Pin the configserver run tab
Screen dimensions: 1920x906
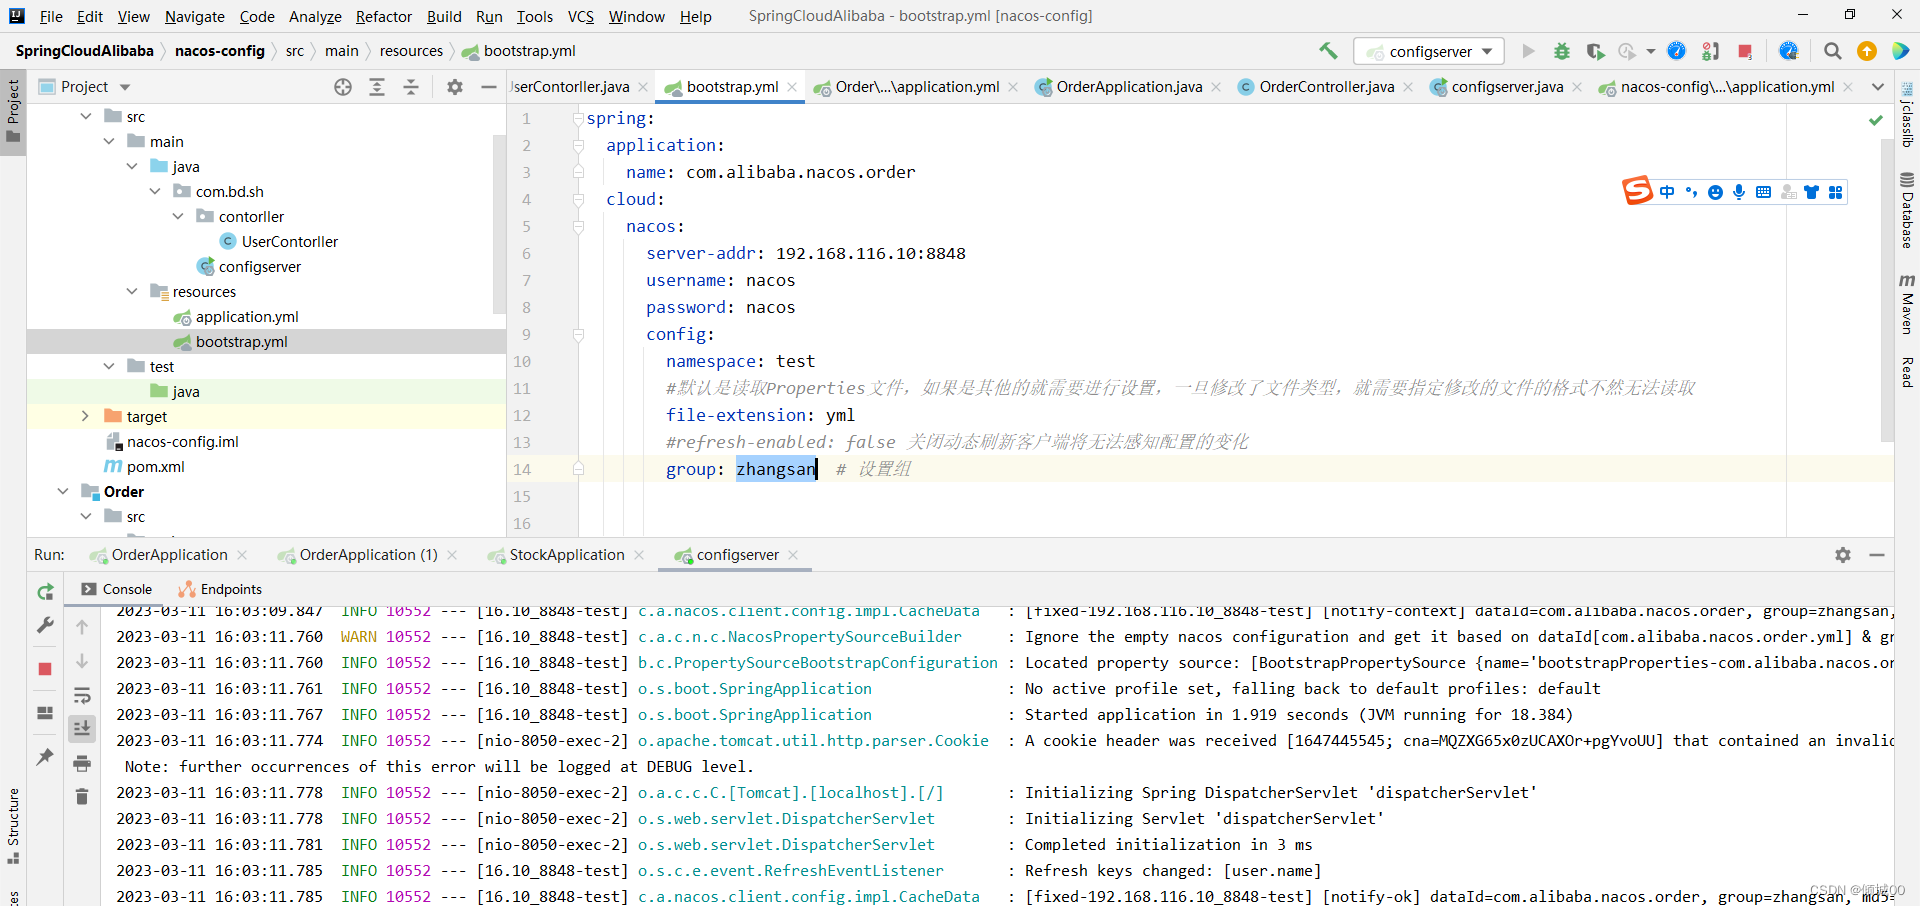pyautogui.click(x=45, y=757)
